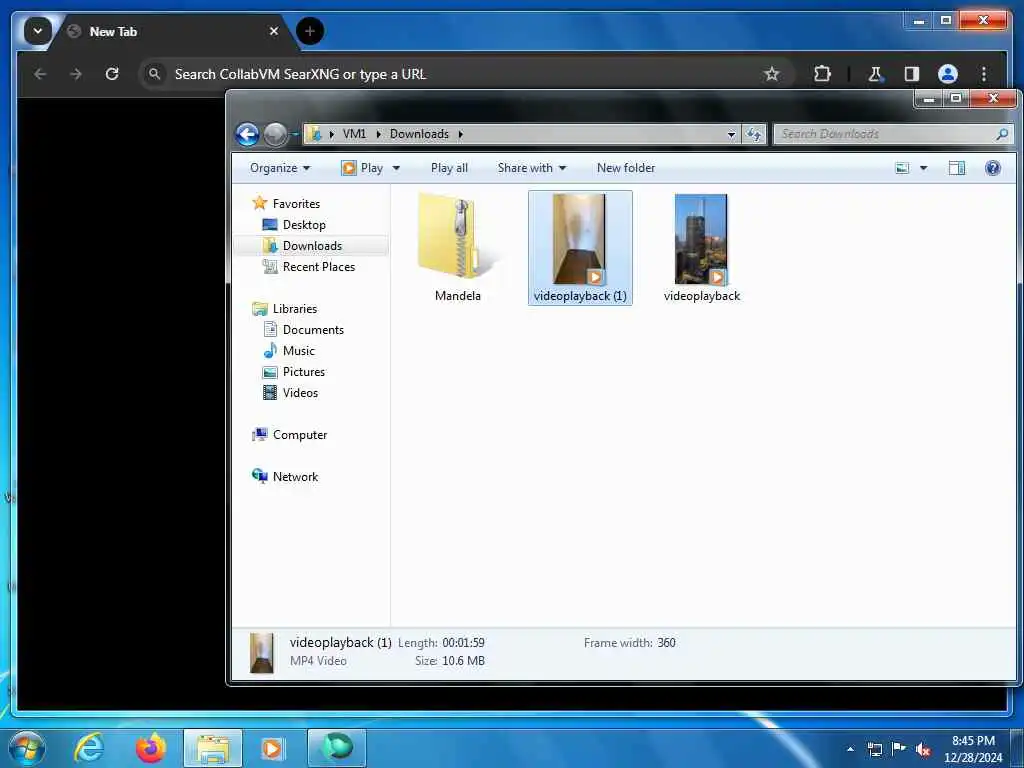1024x768 pixels.
Task: Open the recent pages dropdown near back buttons
Action: pos(295,135)
